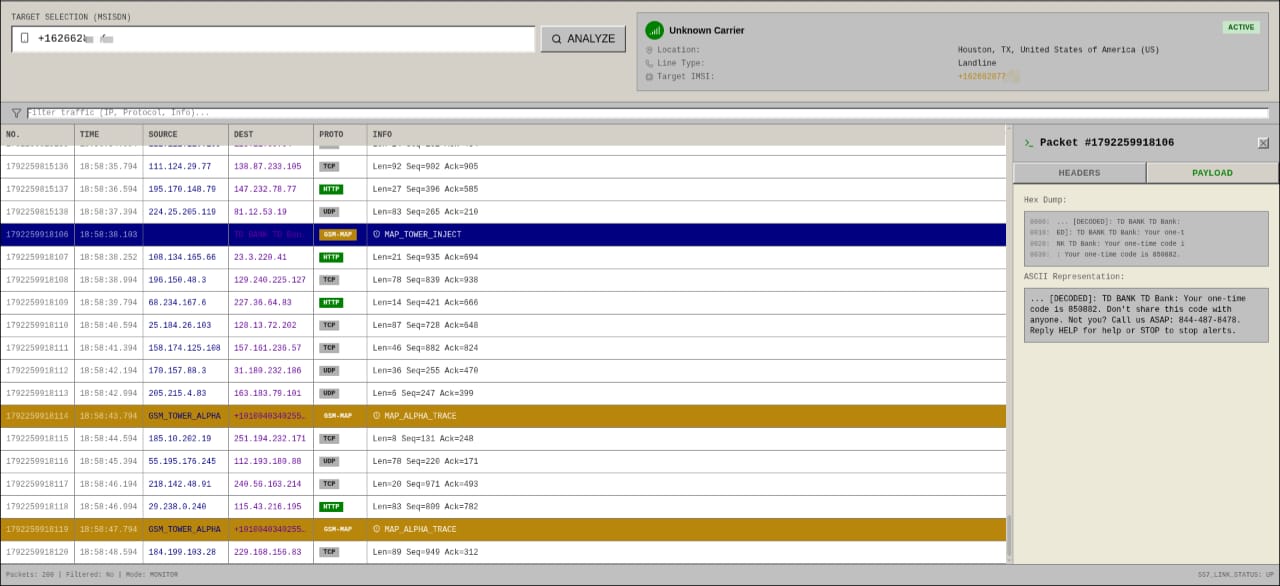This screenshot has height=586, width=1280.
Task: Click the location pin icon
Action: tap(649, 50)
